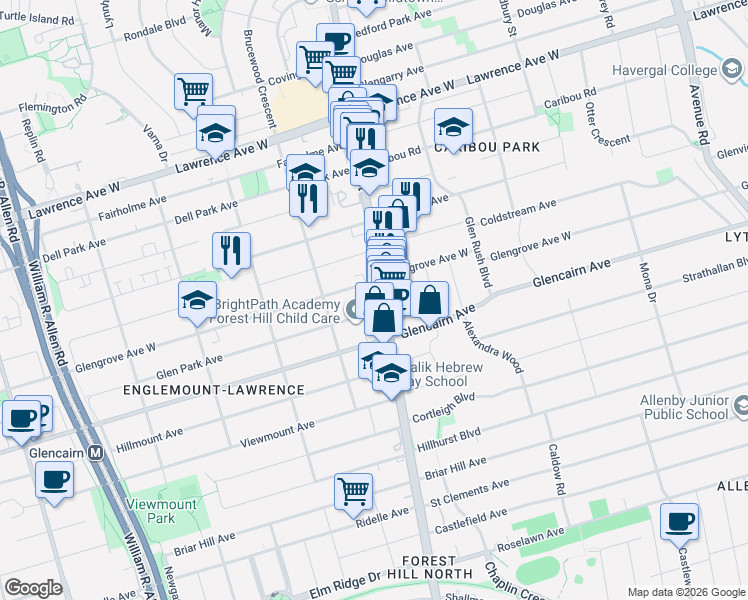Click the Map data ©2026 Google attribution
This screenshot has width=748, height=600.
[x=686, y=593]
